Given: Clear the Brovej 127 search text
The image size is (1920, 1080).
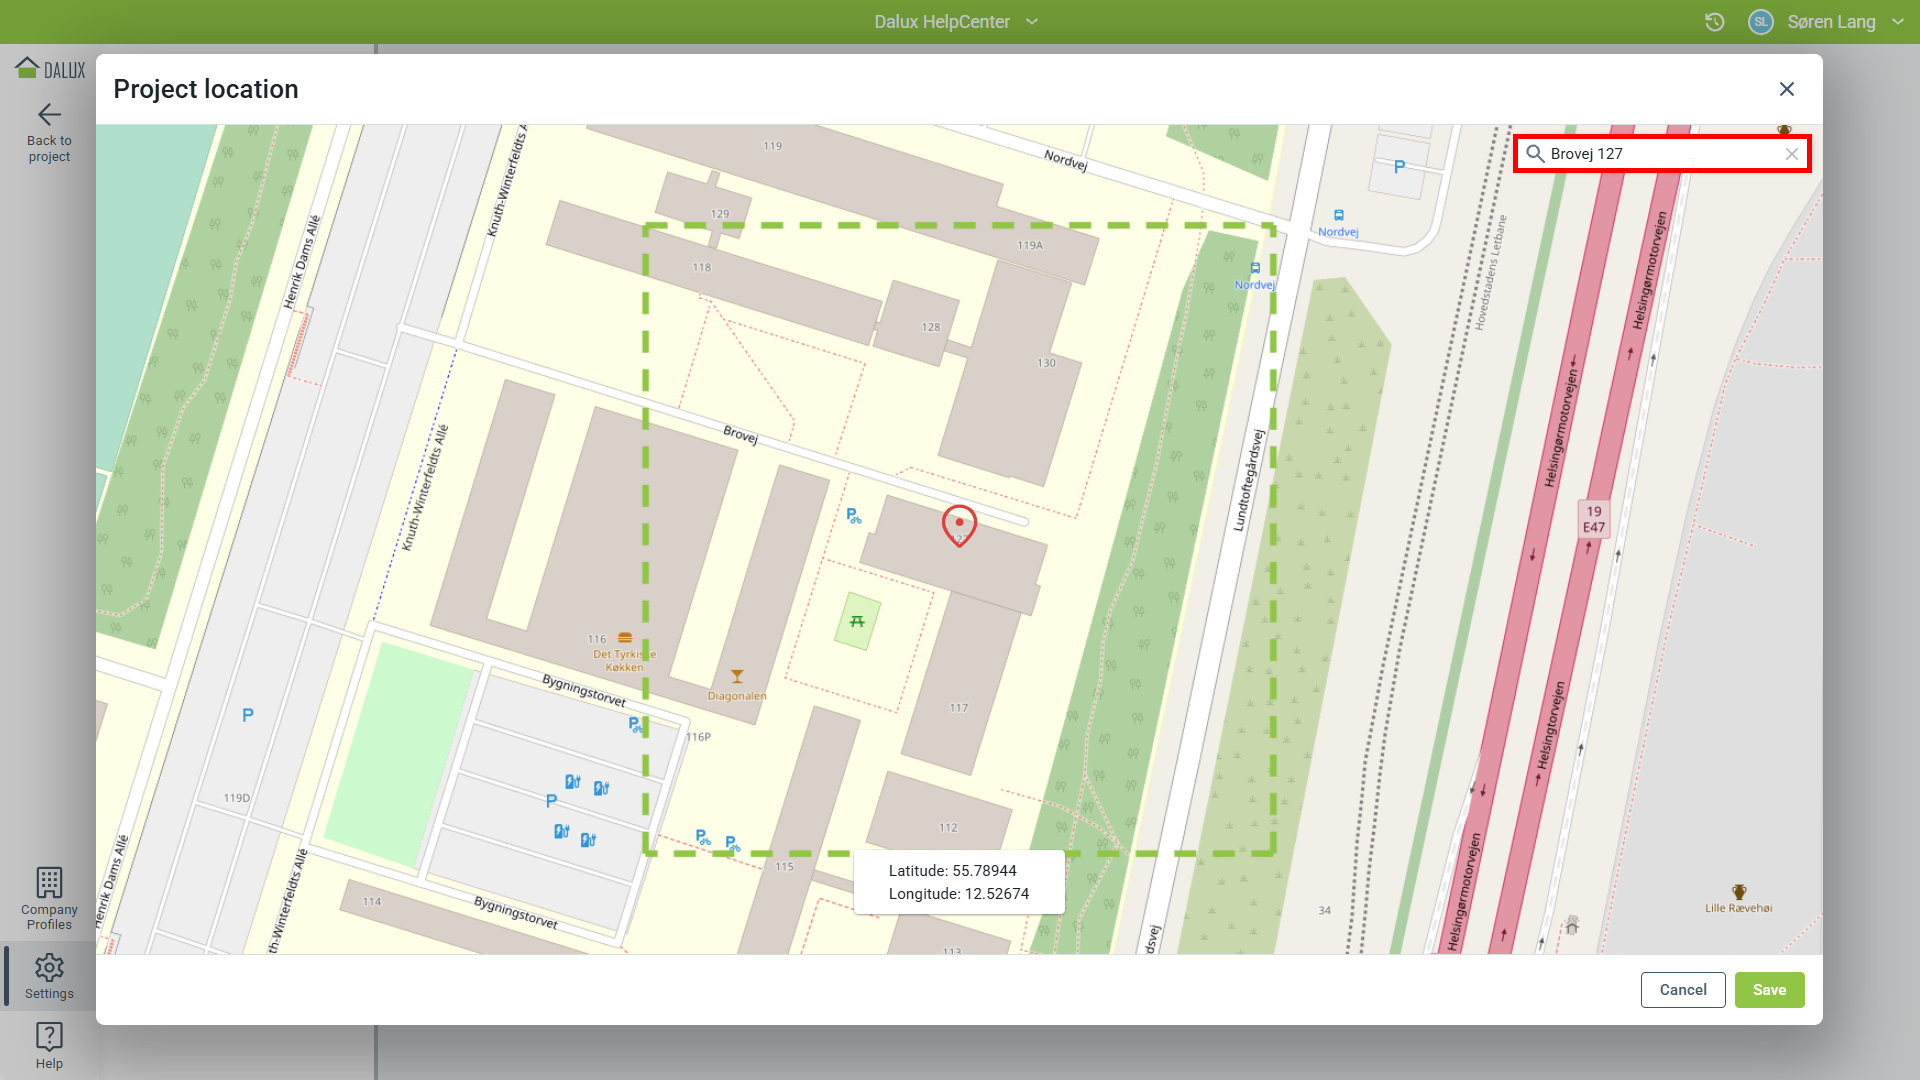Looking at the screenshot, I should (x=1791, y=154).
